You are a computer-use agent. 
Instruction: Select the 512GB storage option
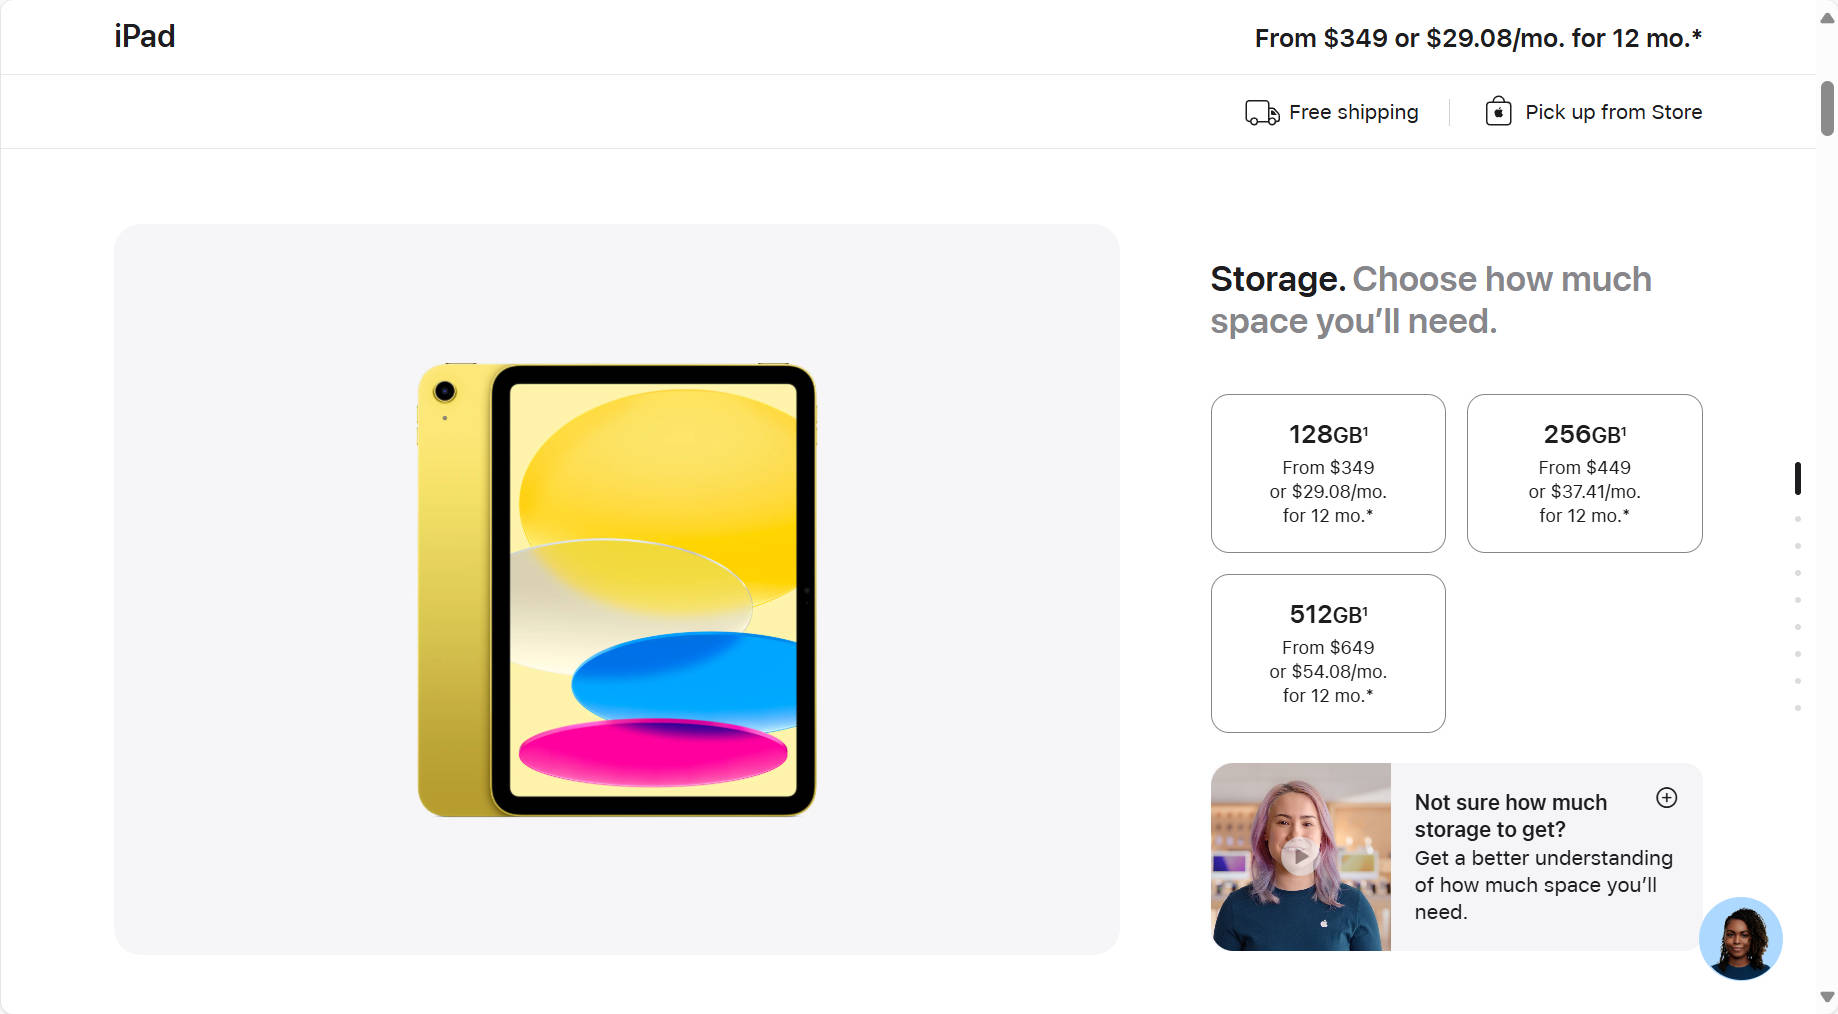(1327, 653)
